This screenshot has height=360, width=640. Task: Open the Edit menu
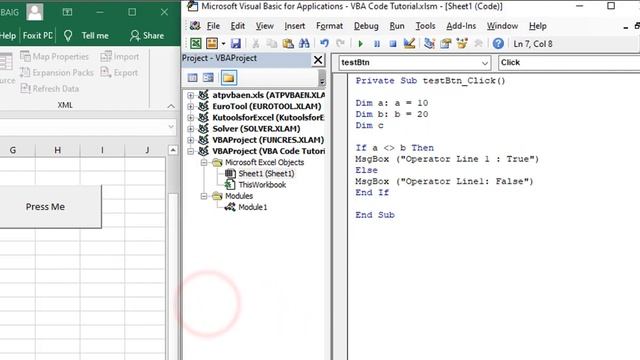pyautogui.click(x=238, y=26)
